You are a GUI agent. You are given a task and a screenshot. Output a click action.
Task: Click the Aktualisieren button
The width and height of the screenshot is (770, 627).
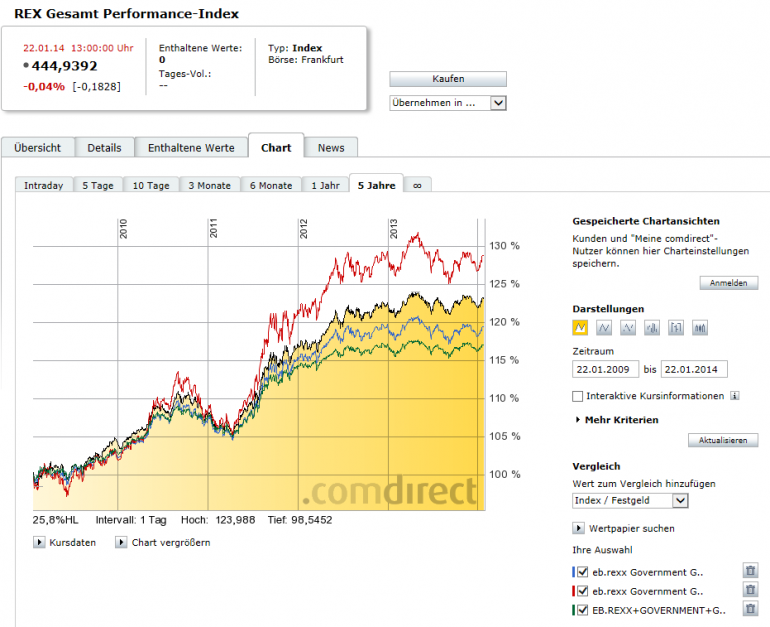723,440
